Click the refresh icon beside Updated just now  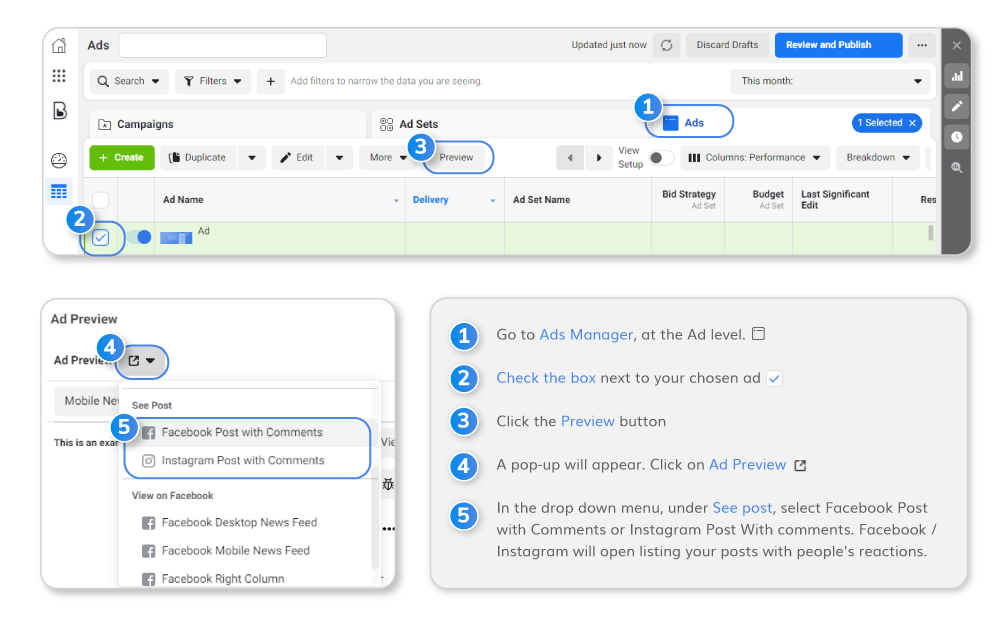pos(666,45)
